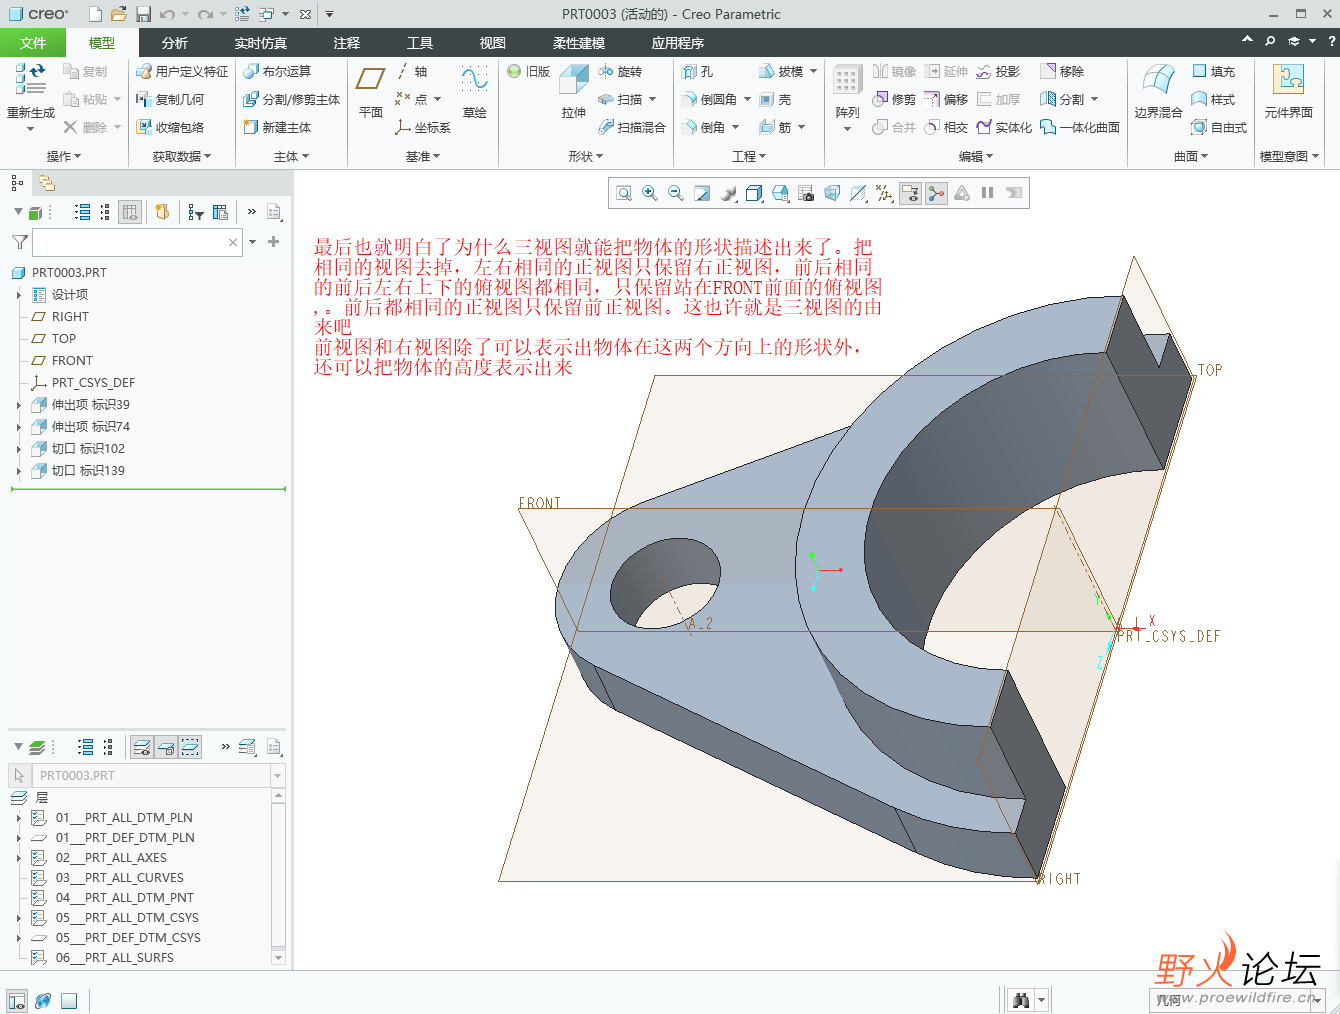Viewport: 1340px width, 1014px height.
Task: Toggle datum display filters icon
Action: coord(884,193)
